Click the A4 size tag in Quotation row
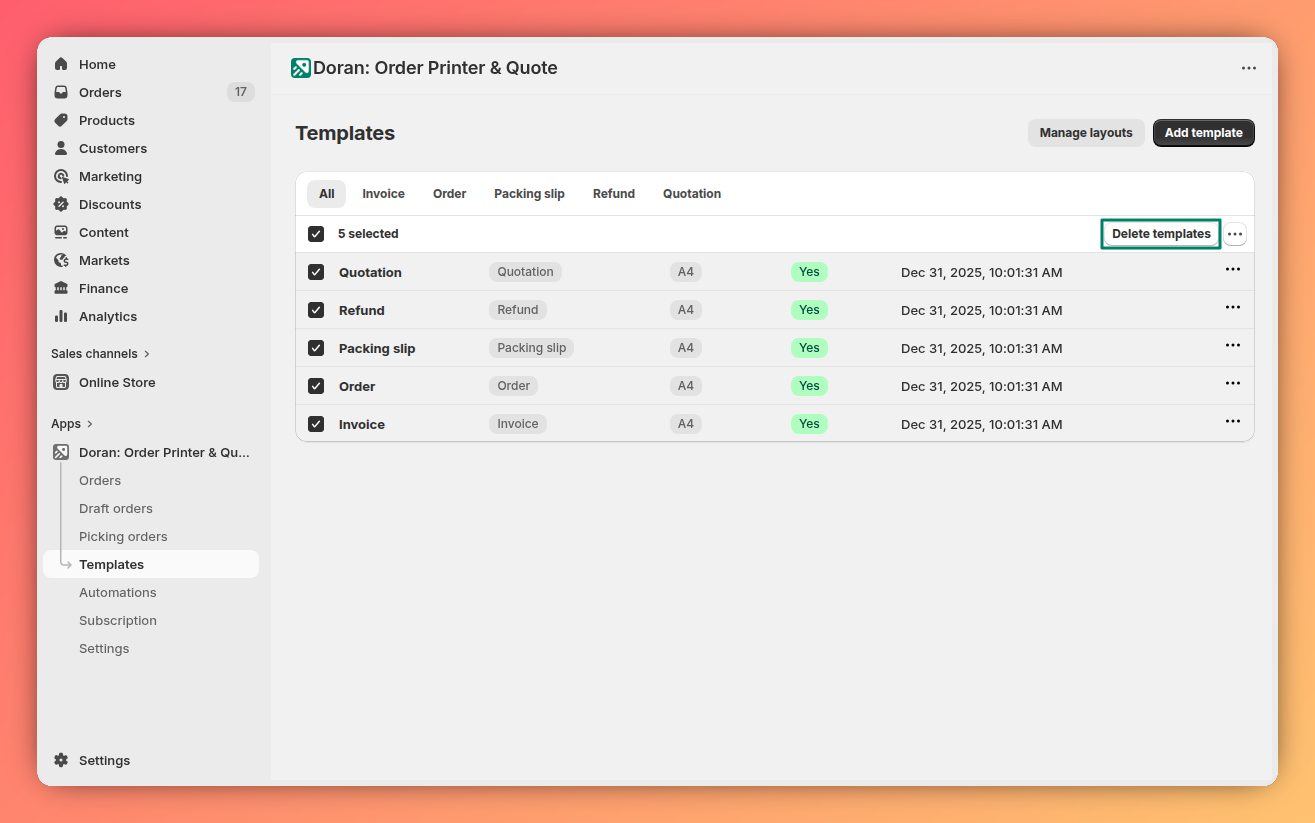The height and width of the screenshot is (823, 1315). pyautogui.click(x=686, y=272)
